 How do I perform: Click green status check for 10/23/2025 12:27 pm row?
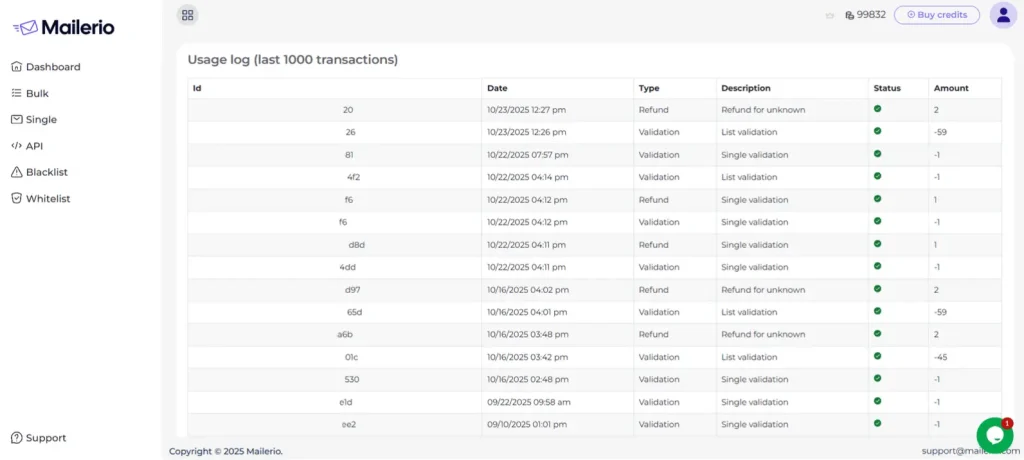878,108
